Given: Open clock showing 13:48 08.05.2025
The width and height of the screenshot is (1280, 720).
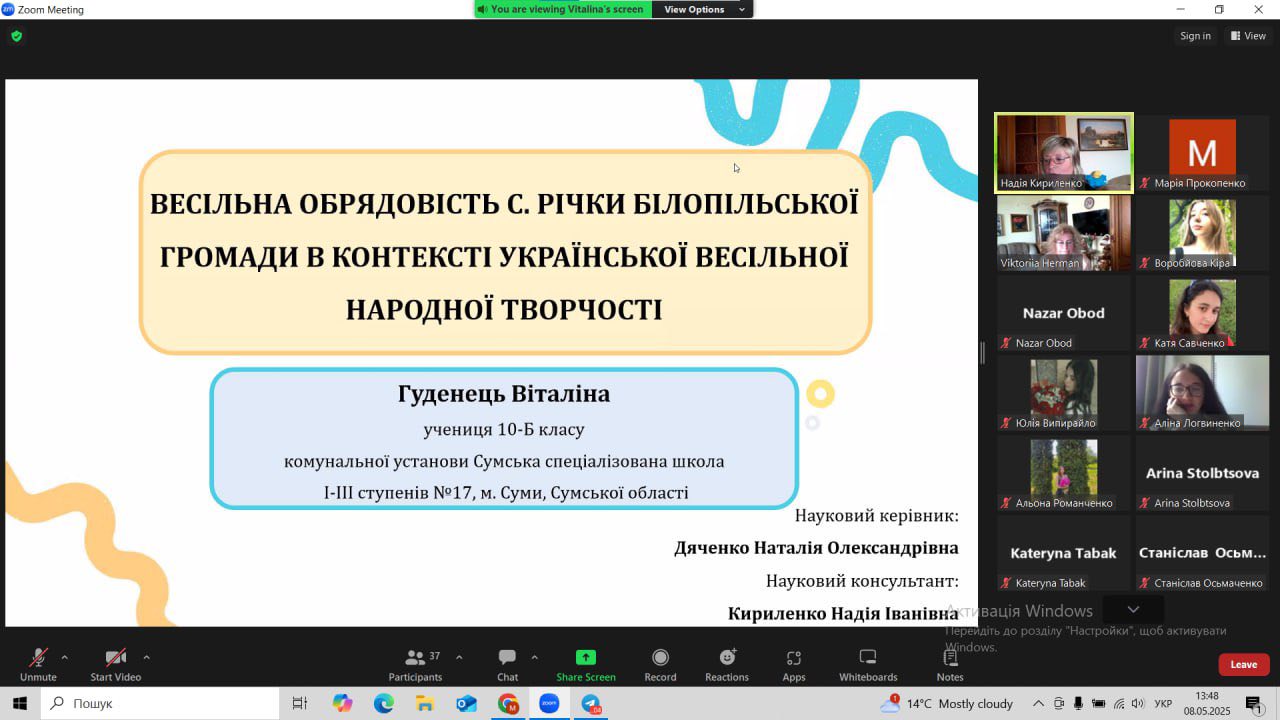Looking at the screenshot, I should [x=1207, y=704].
